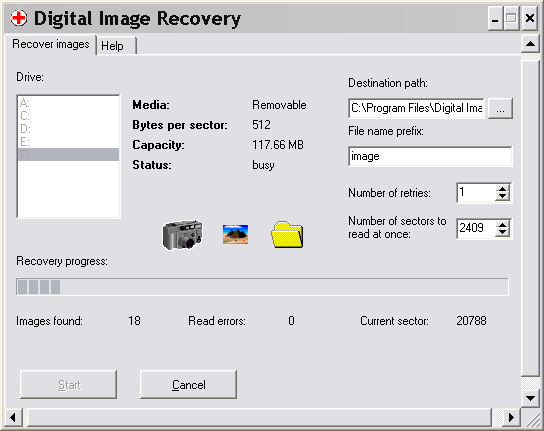Screen dimensions: 544x431
Task: Click the Read errors count 0
Action: click(x=291, y=321)
